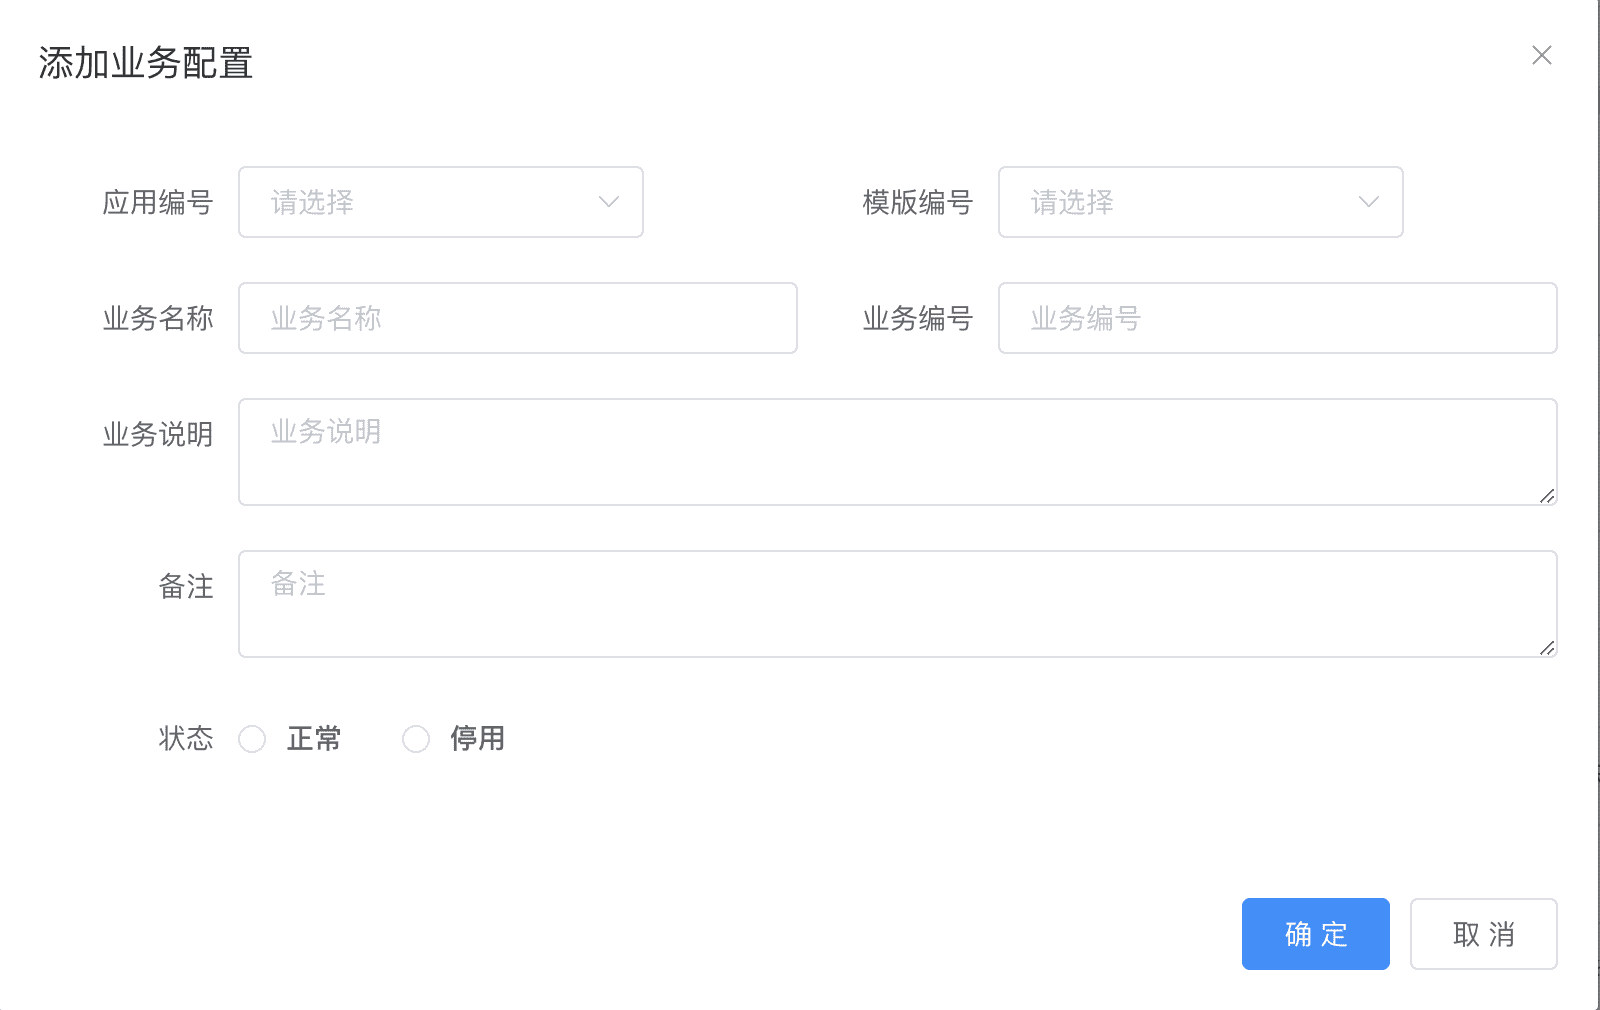Click the 业务说明 field label

click(158, 434)
